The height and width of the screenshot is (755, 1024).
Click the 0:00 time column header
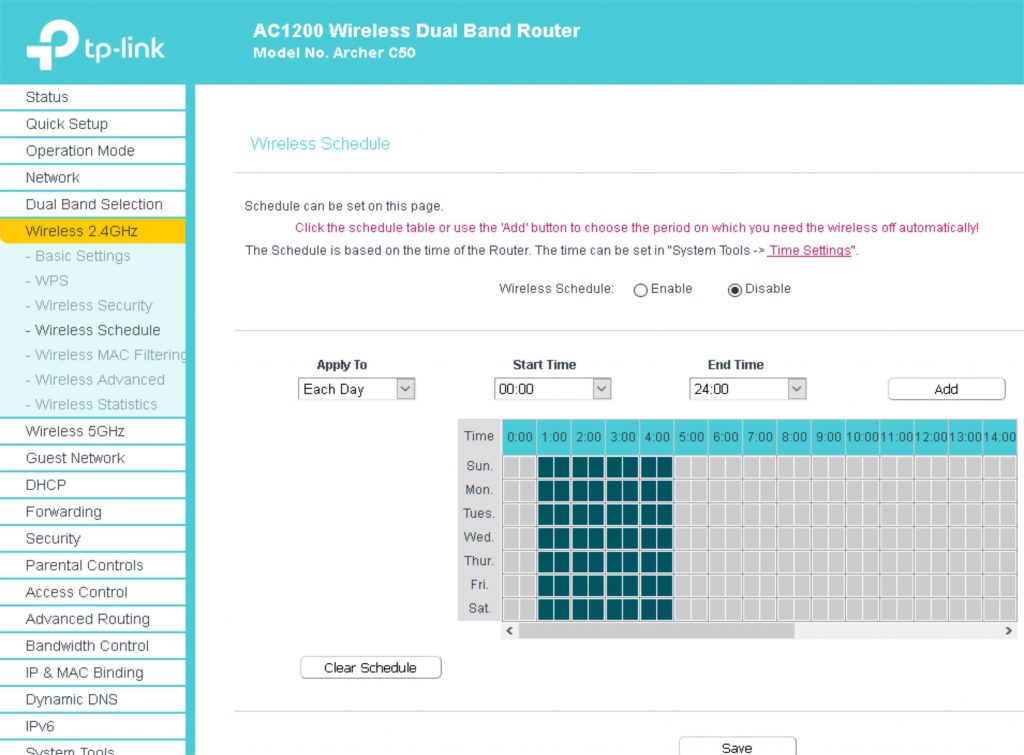pyautogui.click(x=520, y=437)
